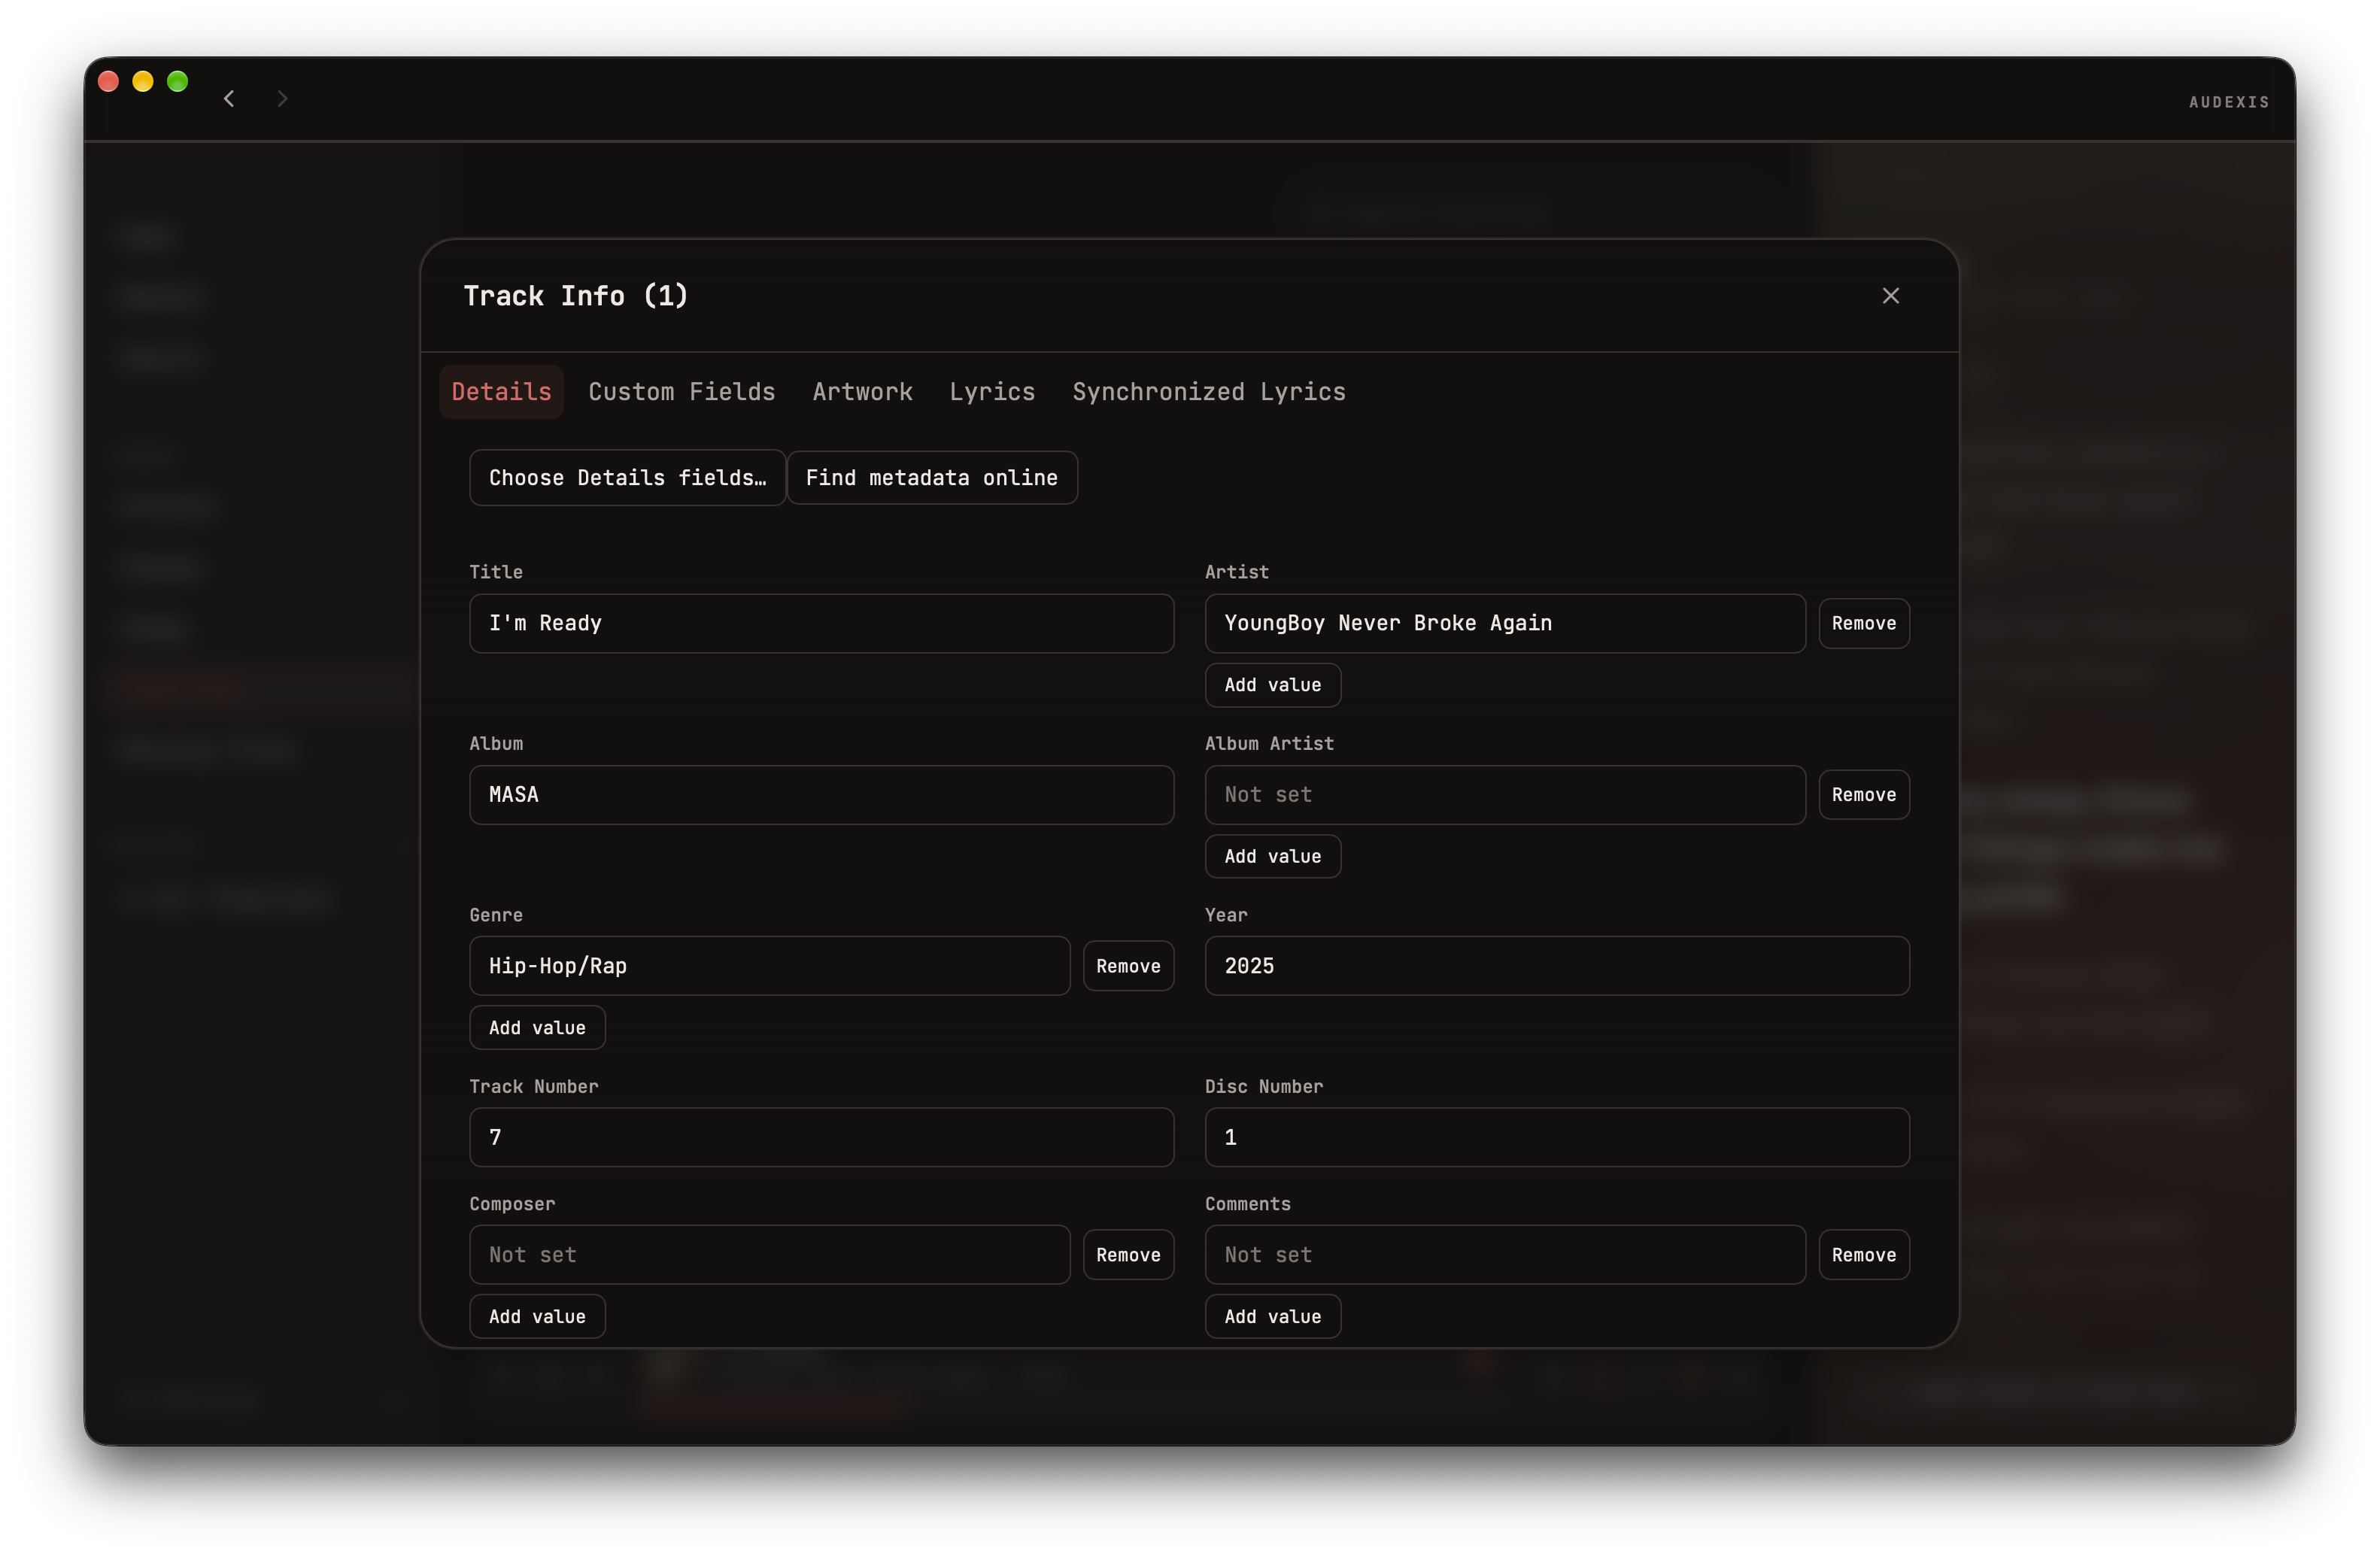Image resolution: width=2380 pixels, height=1557 pixels.
Task: Click the Comments input field
Action: pos(1505,1255)
